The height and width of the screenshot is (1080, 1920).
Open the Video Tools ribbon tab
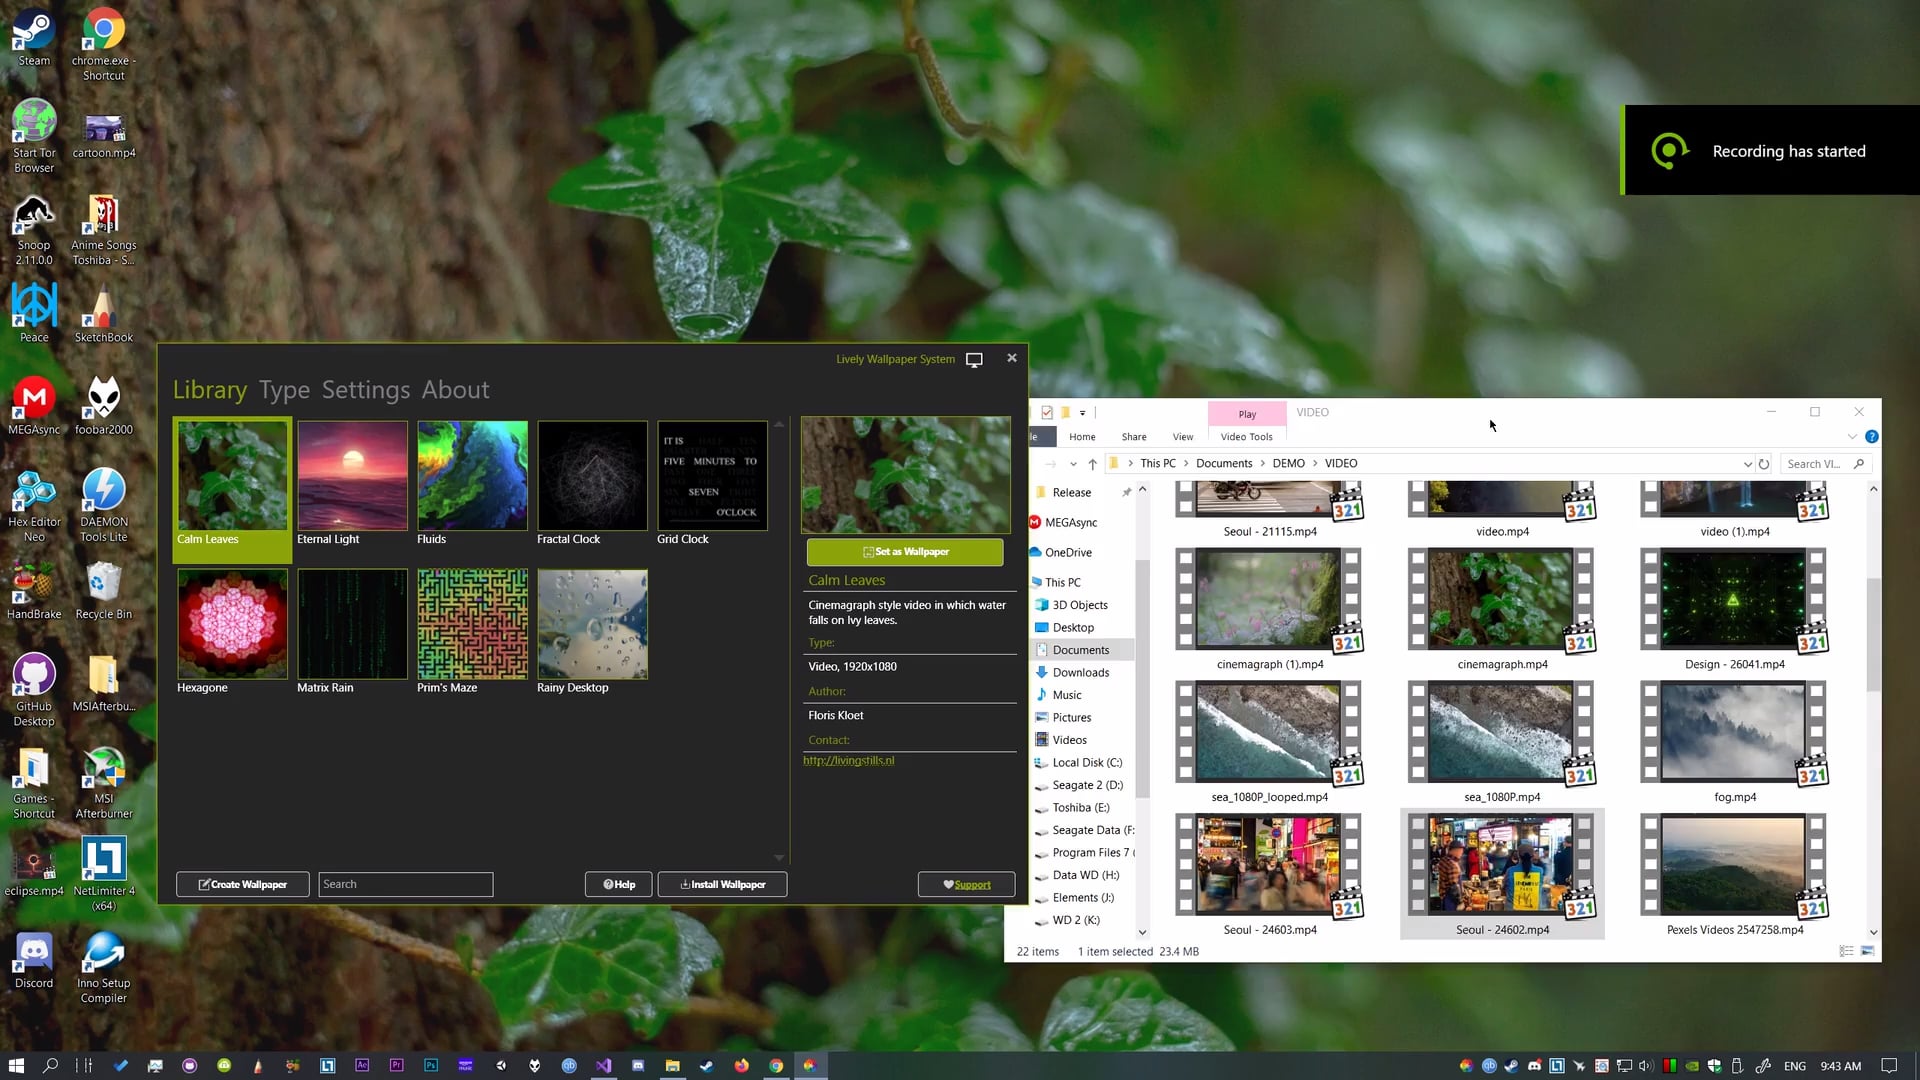[1247, 437]
